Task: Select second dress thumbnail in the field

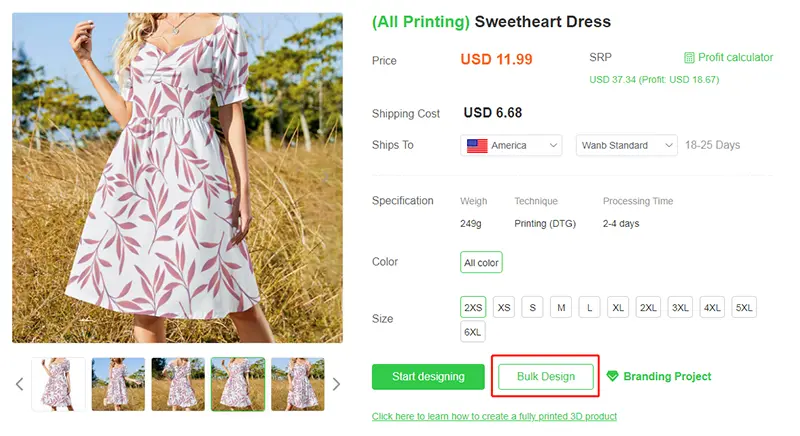Action: pyautogui.click(x=118, y=384)
